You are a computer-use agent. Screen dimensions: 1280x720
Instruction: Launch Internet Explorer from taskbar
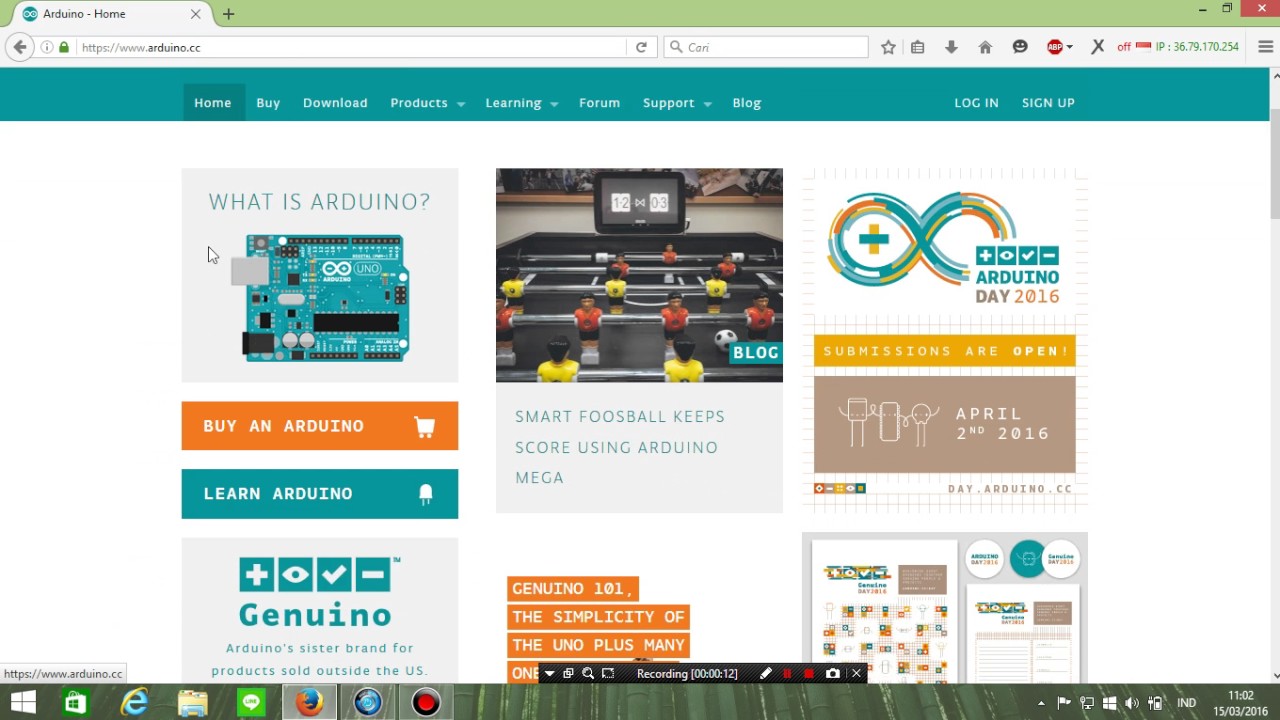pos(134,703)
